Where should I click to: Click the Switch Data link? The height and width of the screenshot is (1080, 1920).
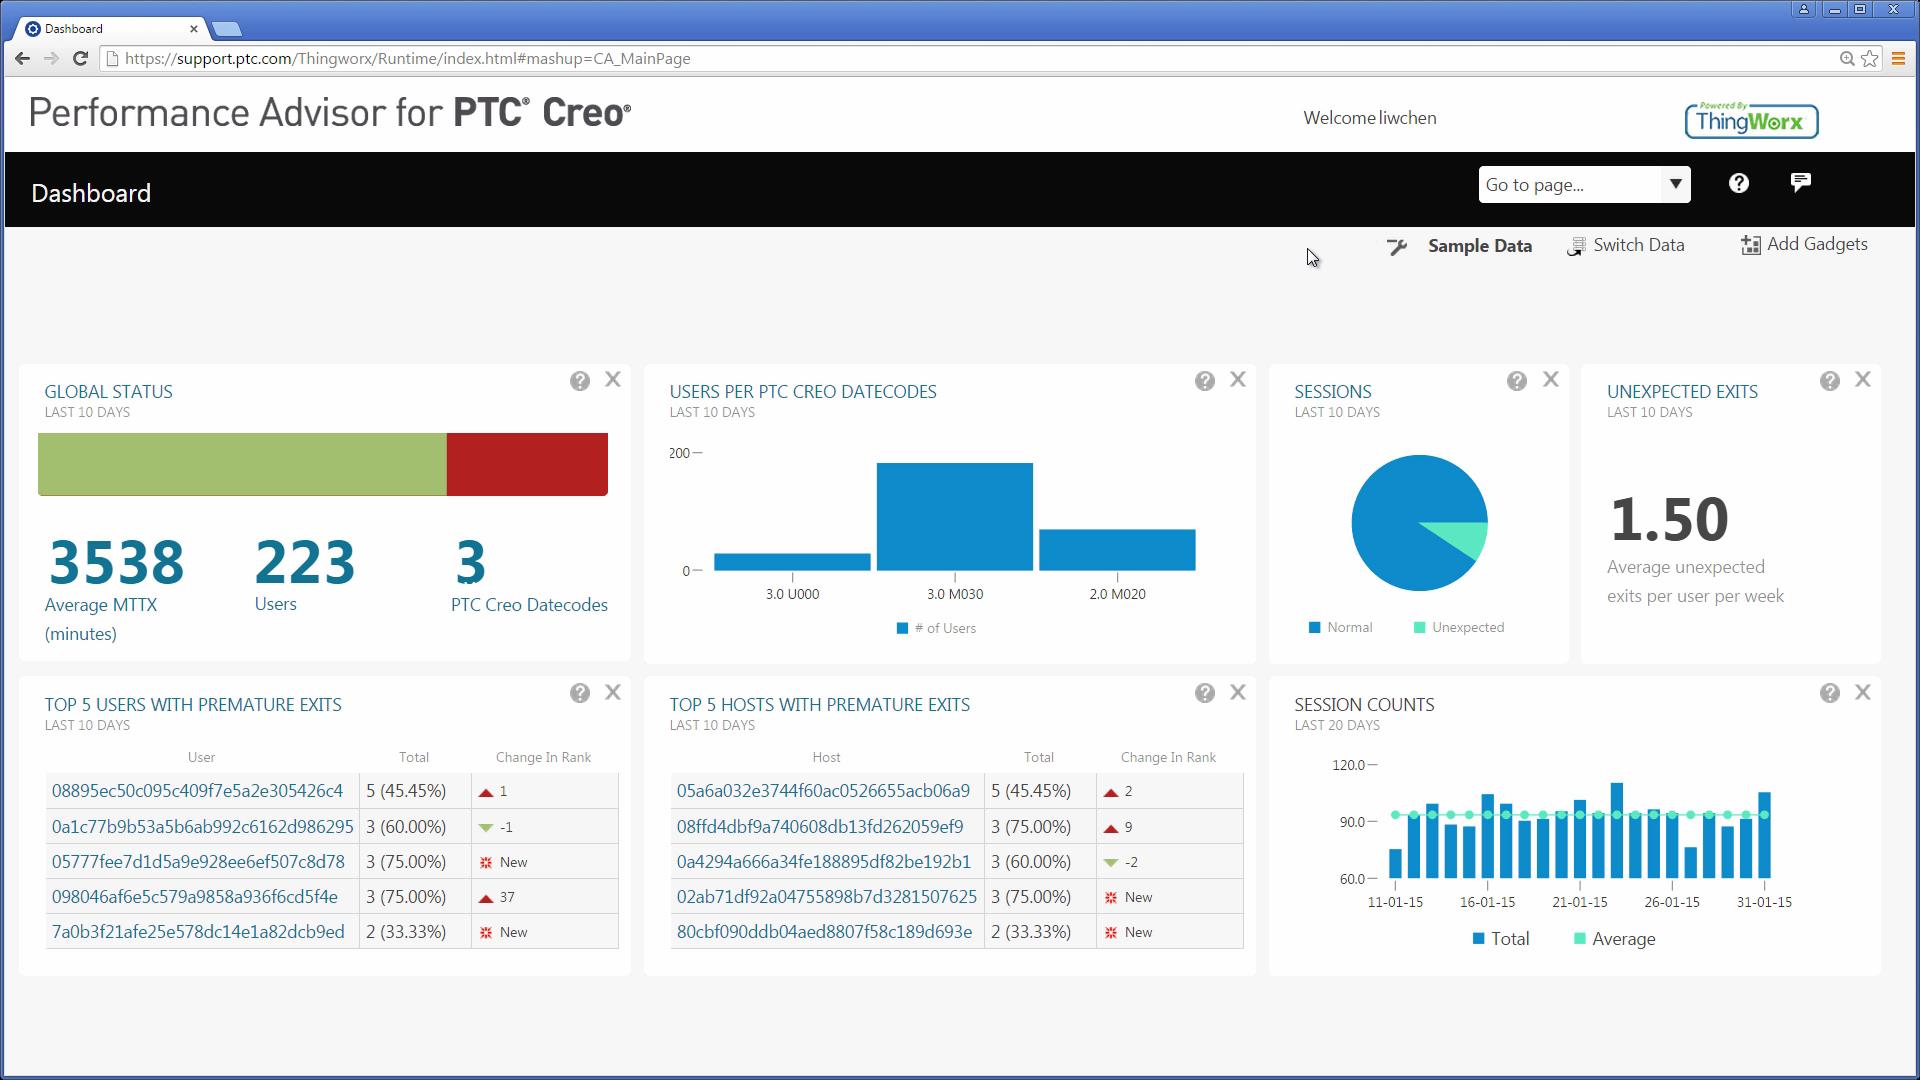[x=1638, y=245]
